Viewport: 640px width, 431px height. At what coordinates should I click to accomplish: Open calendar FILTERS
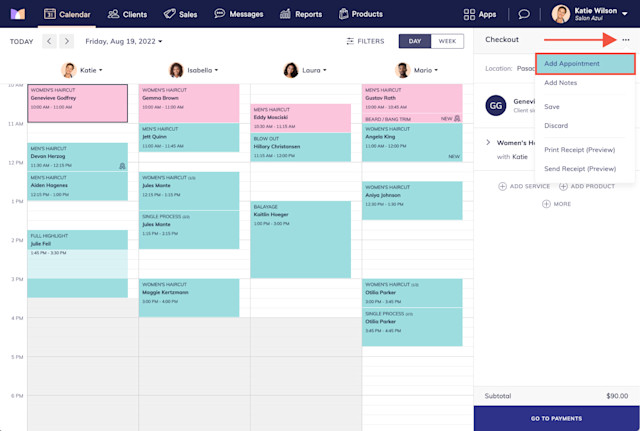[x=365, y=41]
